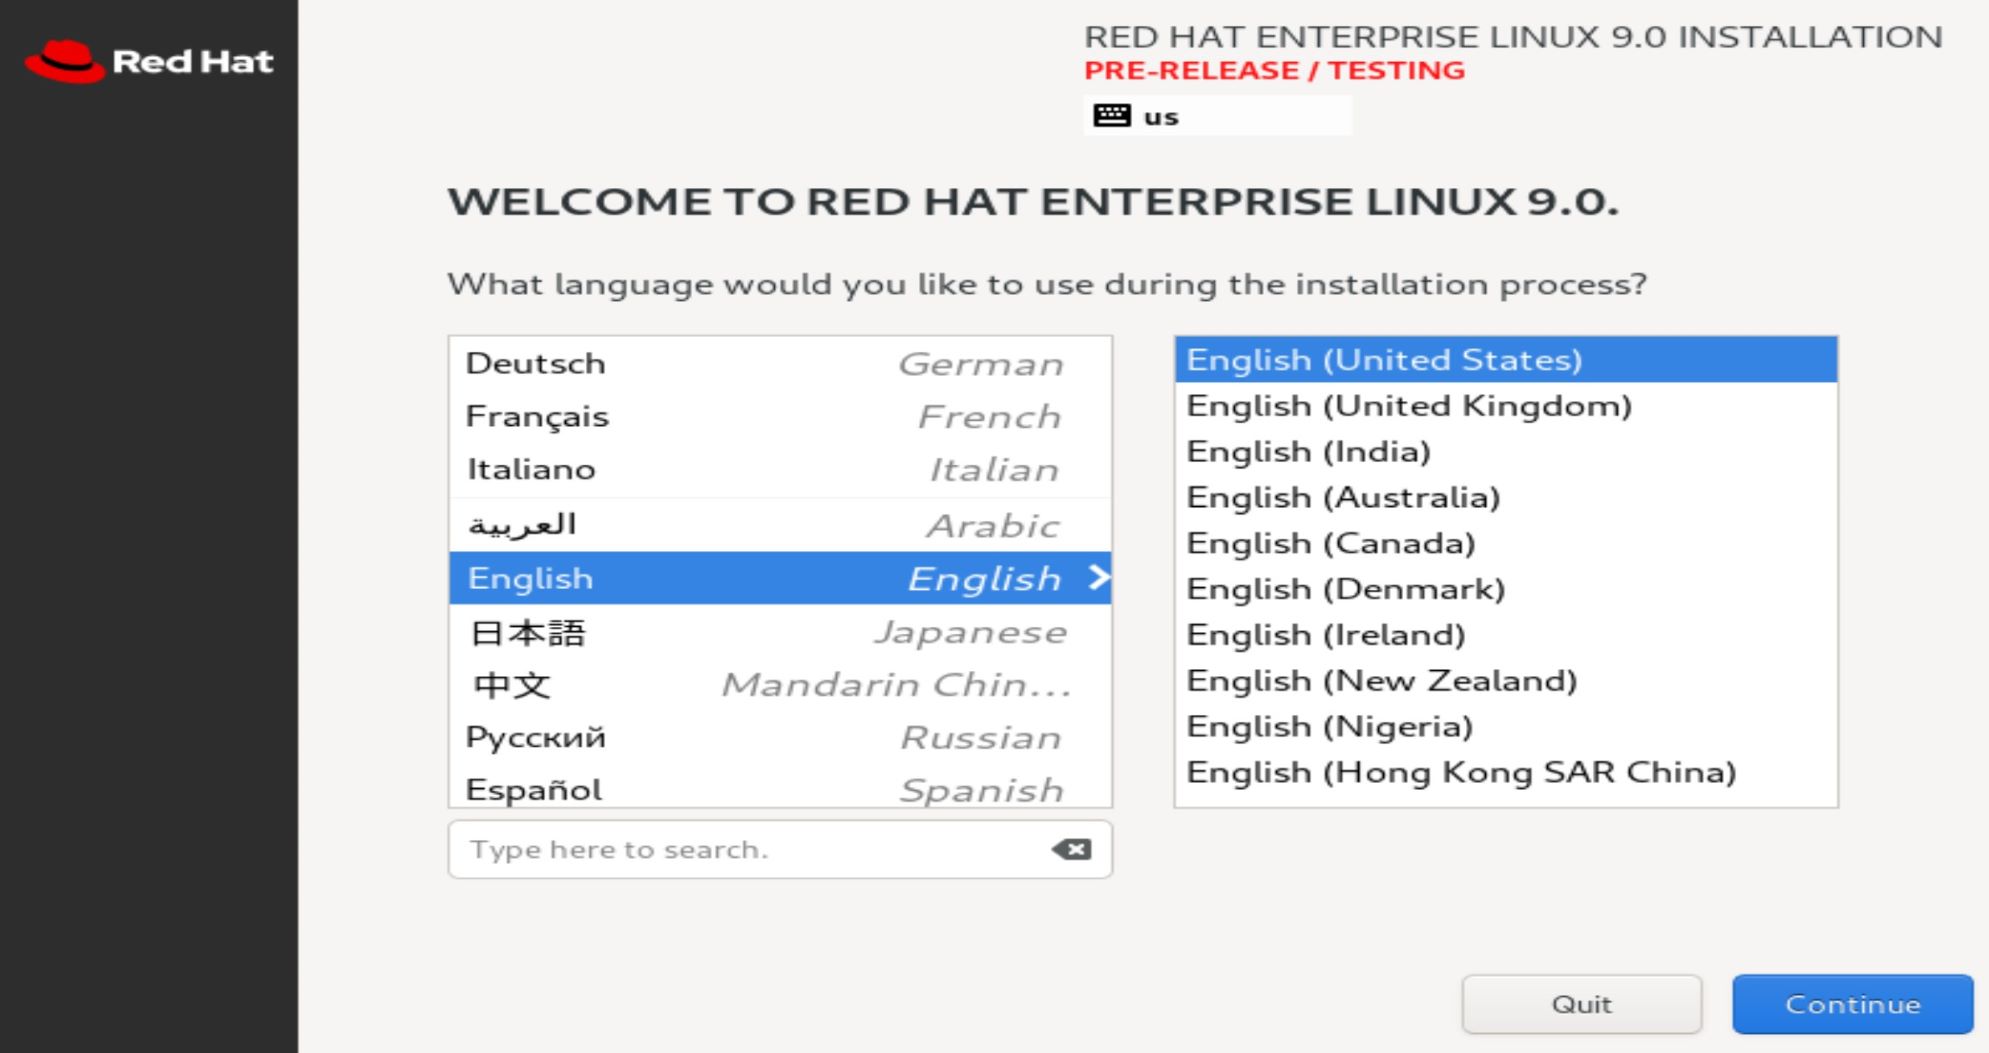Select Русский language row
This screenshot has width=1989, height=1053.
pyautogui.click(x=780, y=738)
